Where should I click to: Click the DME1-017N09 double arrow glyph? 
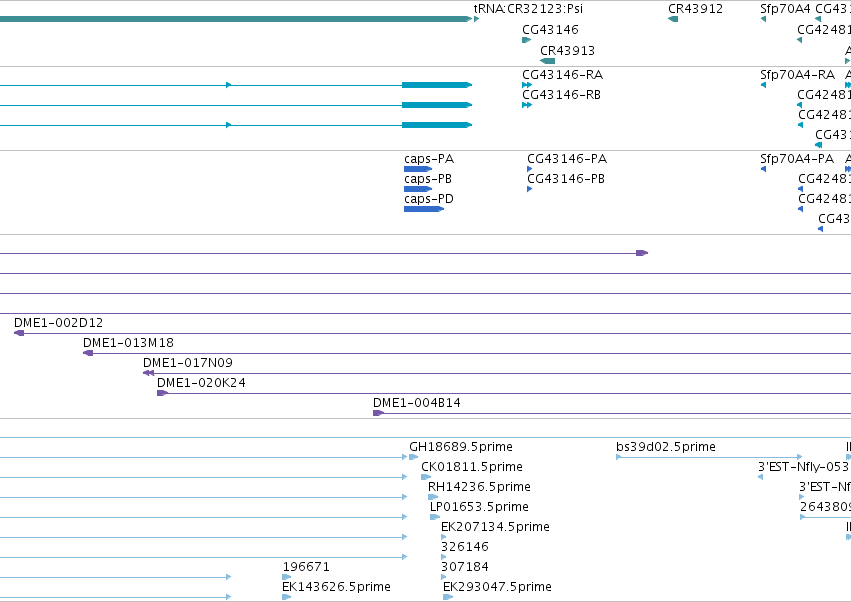click(148, 373)
